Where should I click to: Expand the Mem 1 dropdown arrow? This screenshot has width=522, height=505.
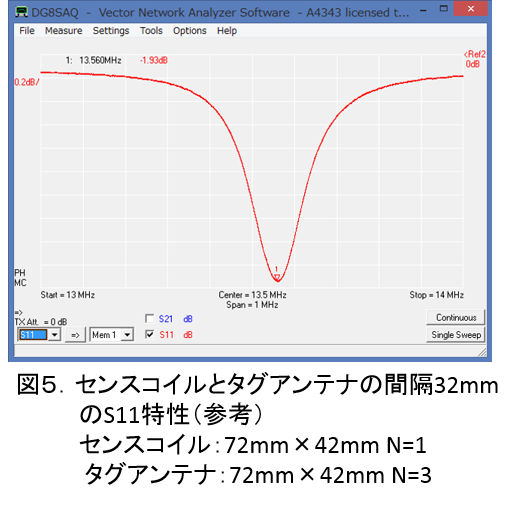click(127, 334)
